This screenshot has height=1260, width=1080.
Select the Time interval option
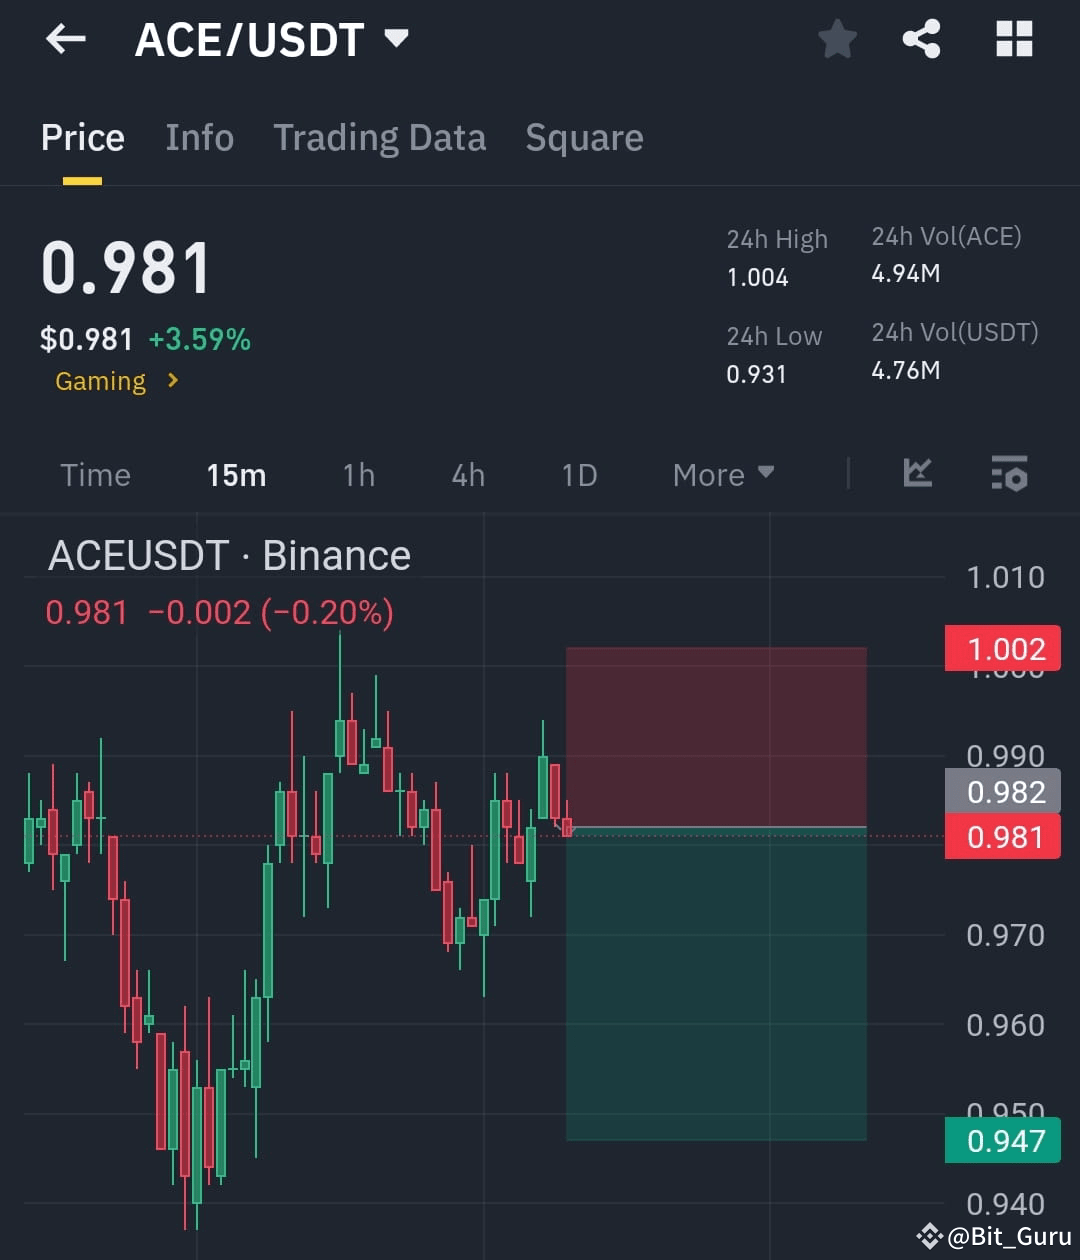point(95,474)
